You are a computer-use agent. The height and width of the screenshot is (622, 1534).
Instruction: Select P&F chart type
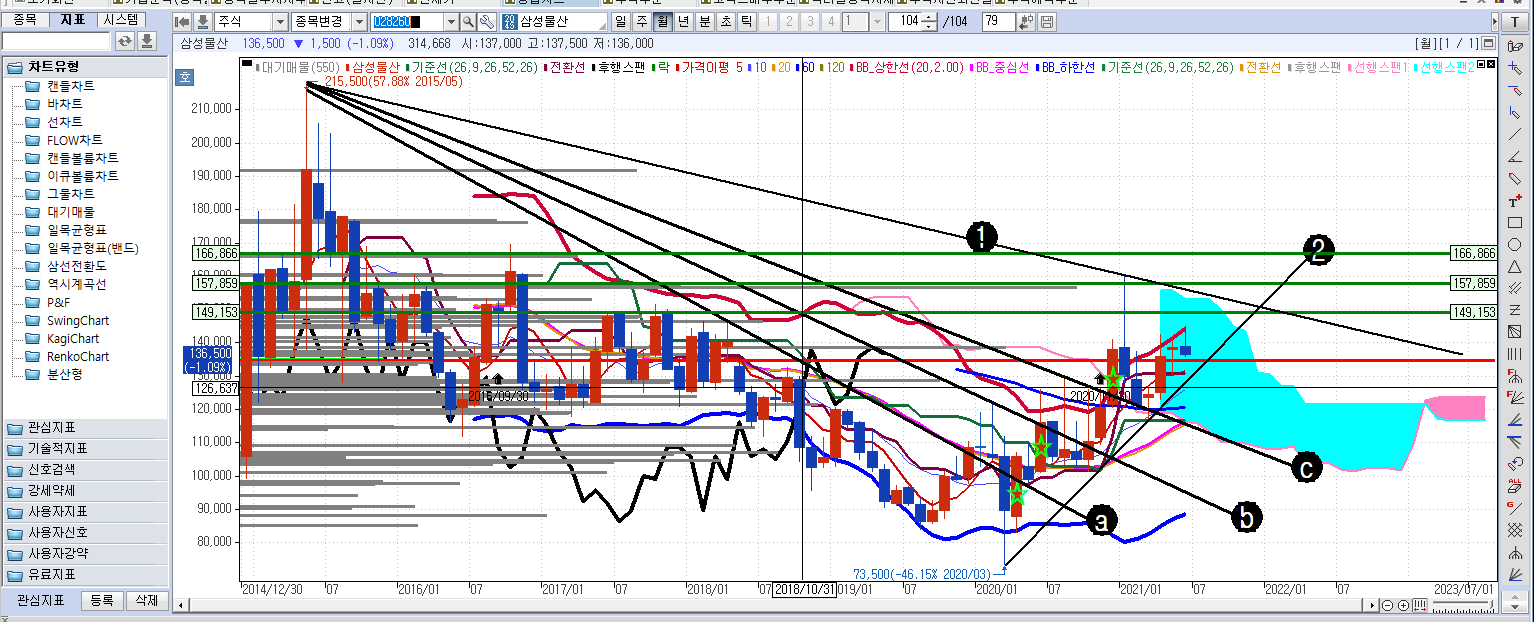click(59, 302)
